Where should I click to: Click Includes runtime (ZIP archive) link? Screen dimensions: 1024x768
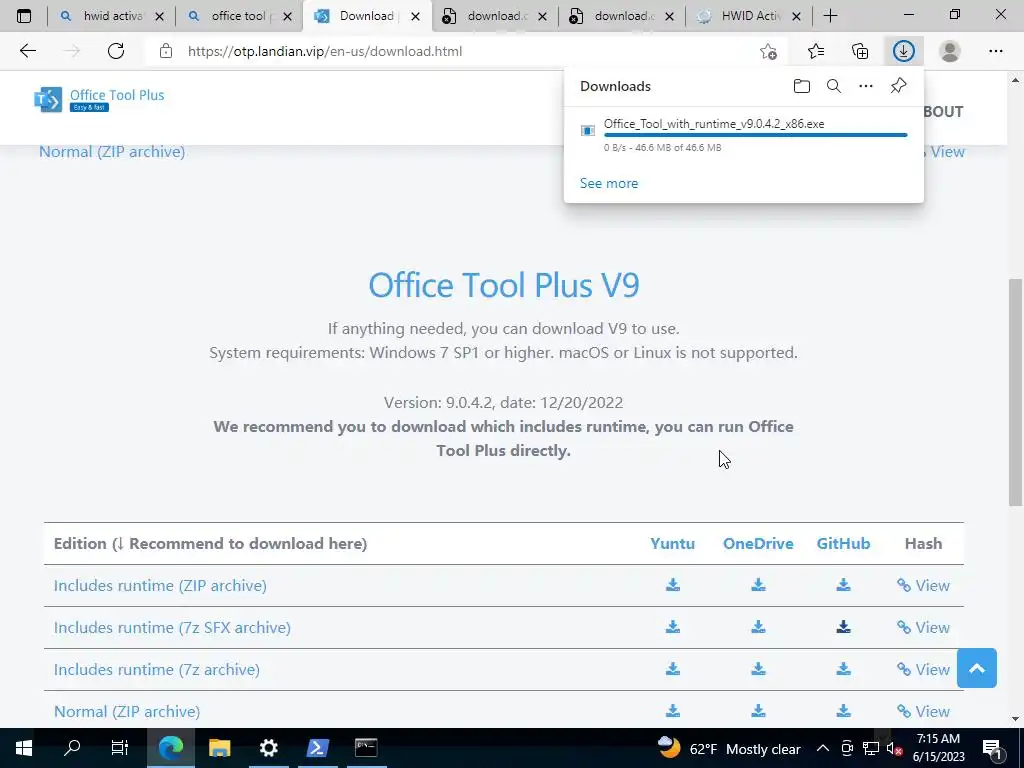click(160, 586)
